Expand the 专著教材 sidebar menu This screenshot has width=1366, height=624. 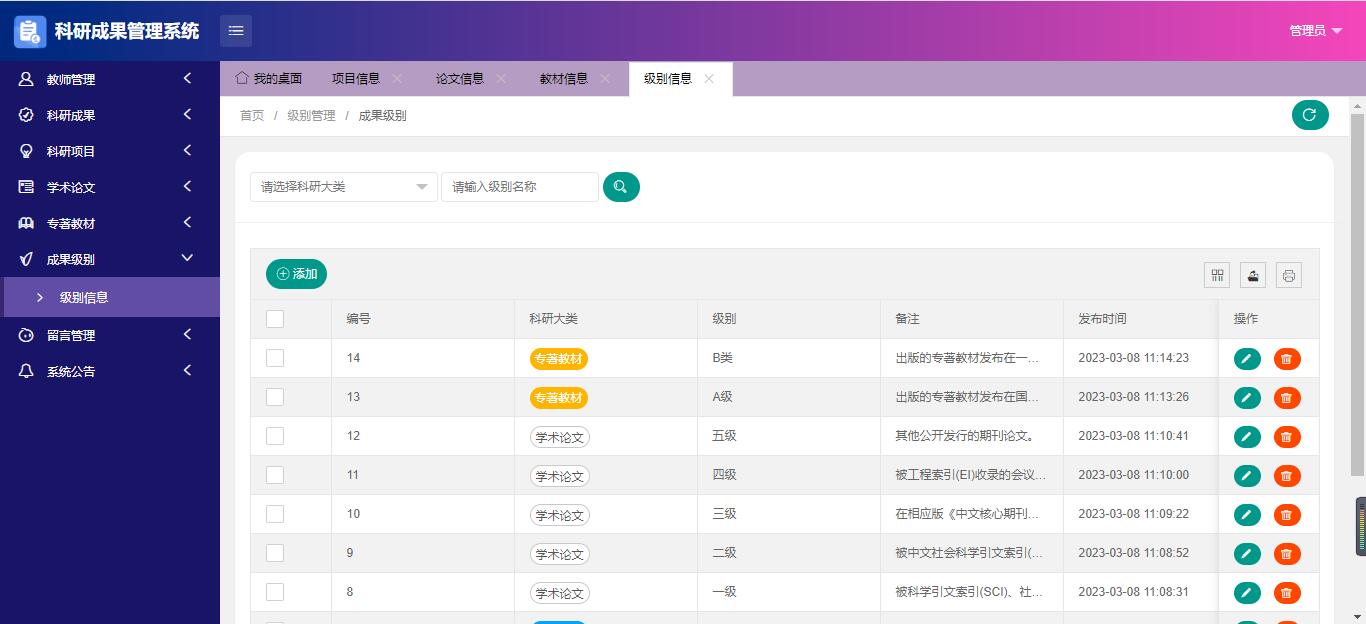[x=110, y=223]
